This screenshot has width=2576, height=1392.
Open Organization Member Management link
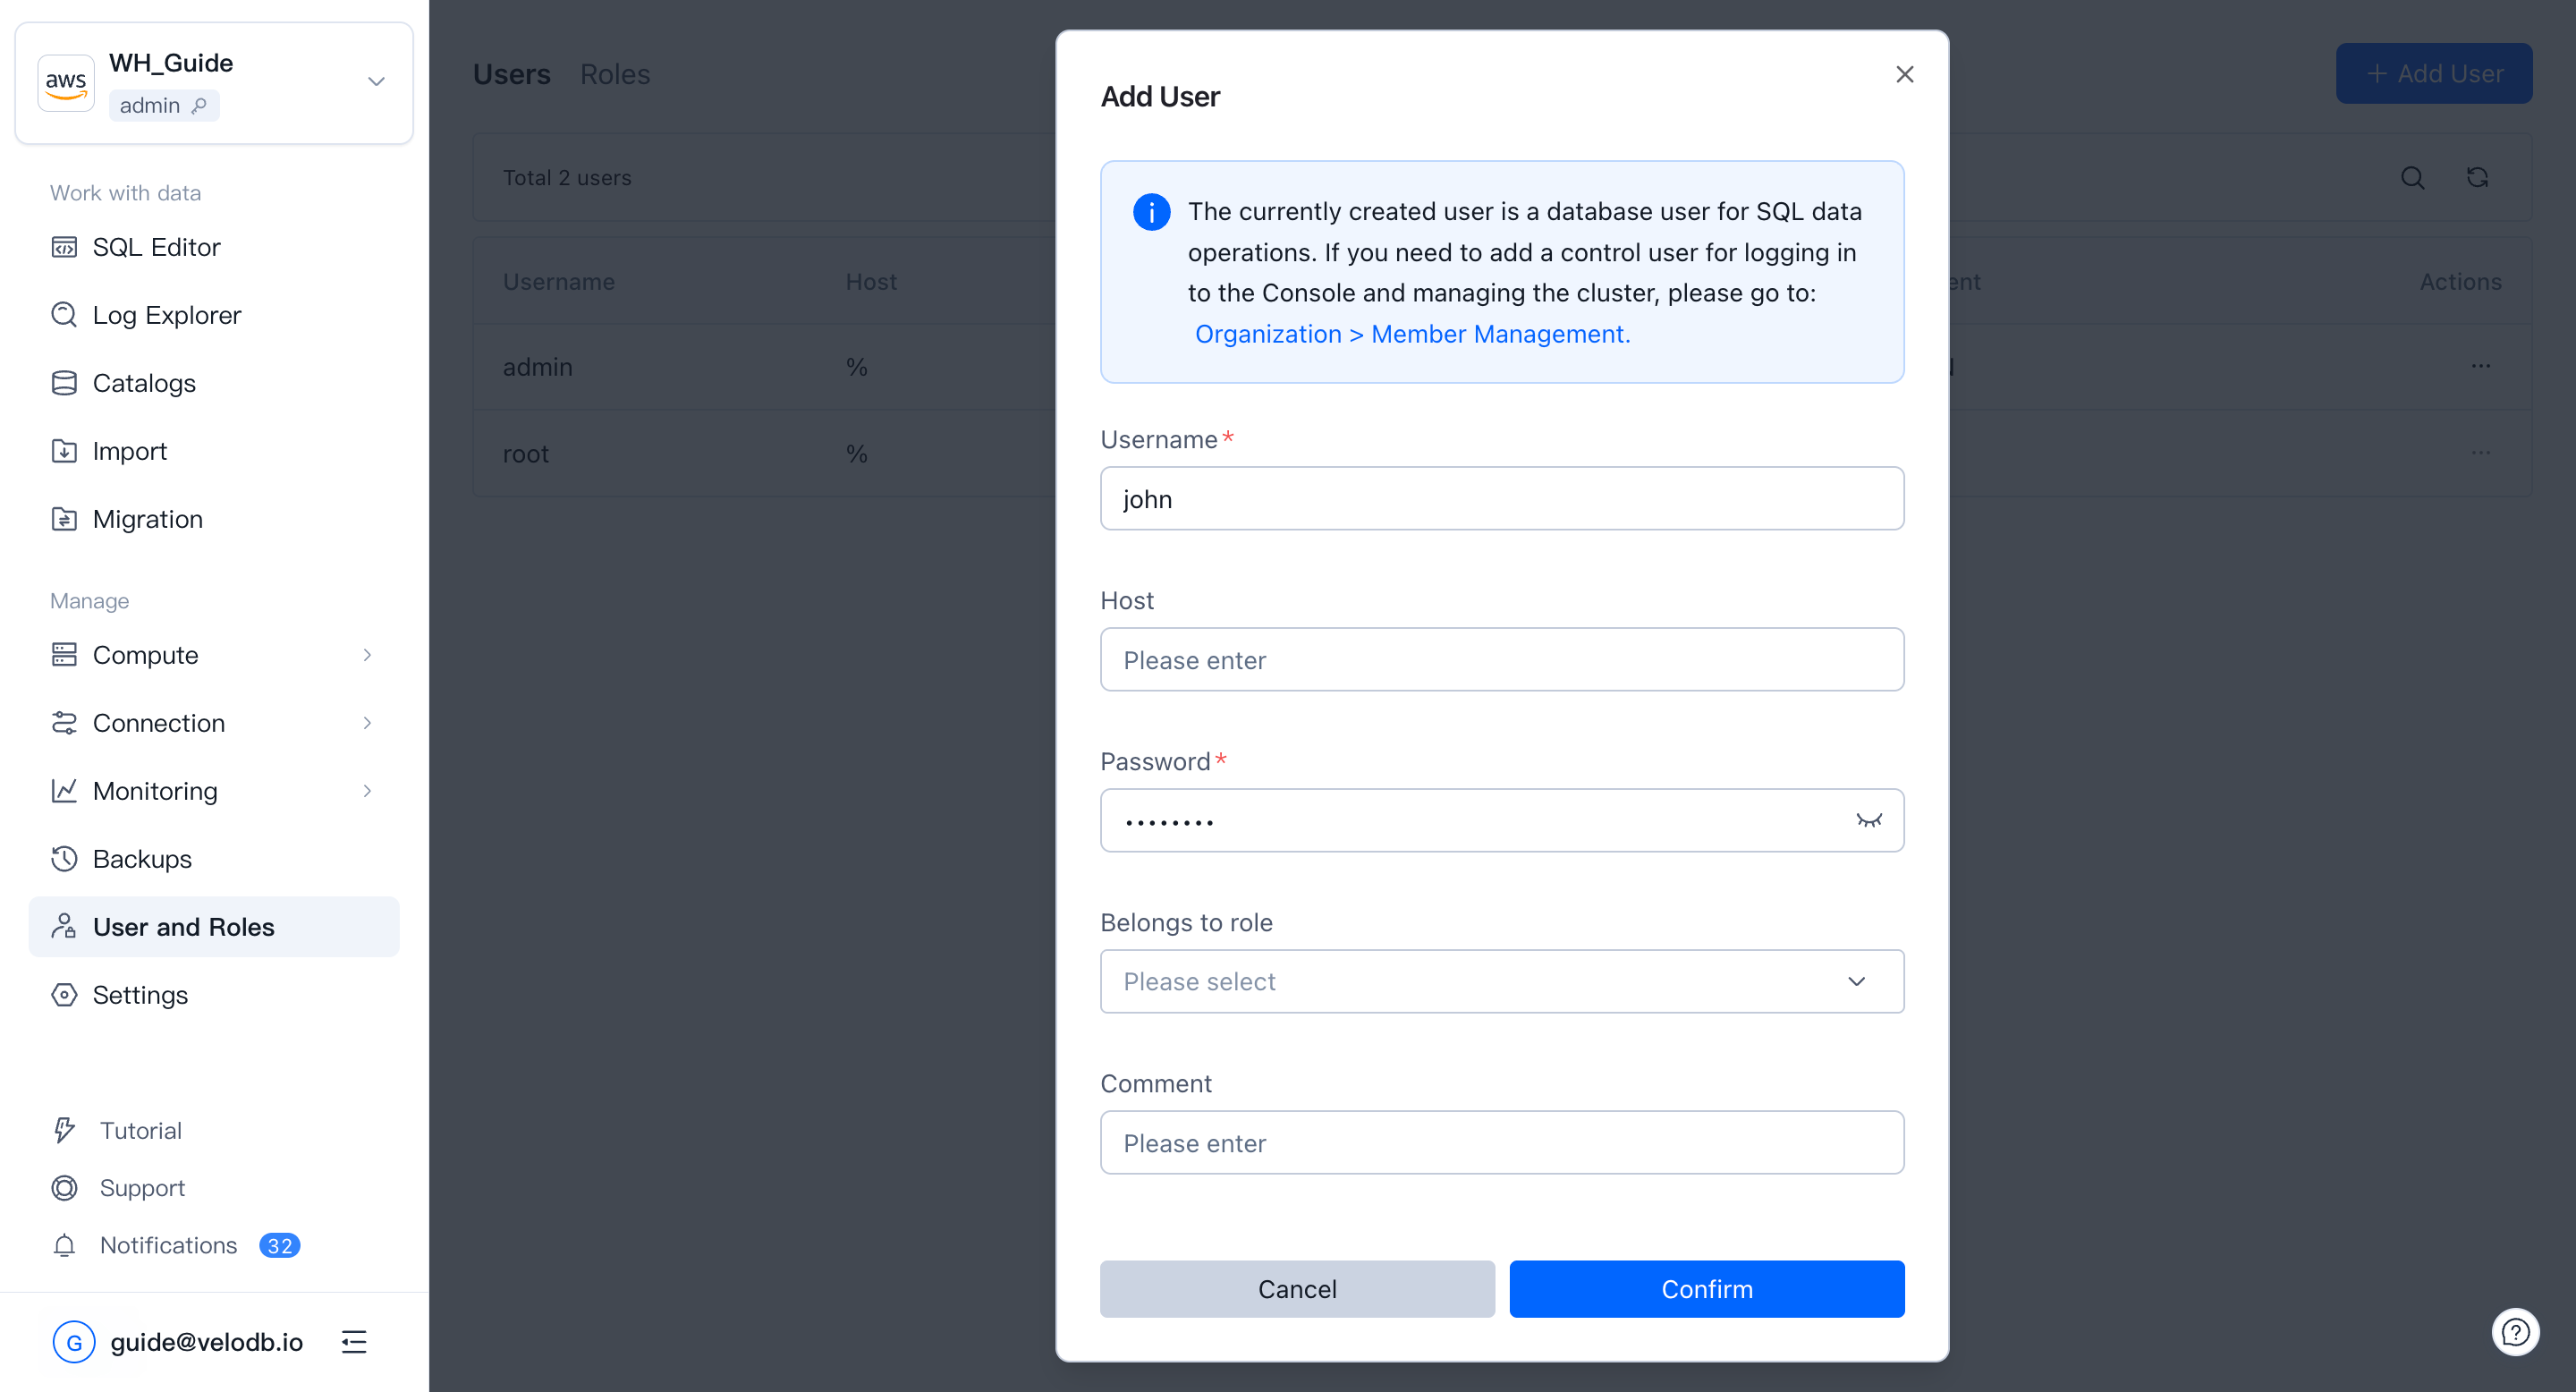(1412, 333)
